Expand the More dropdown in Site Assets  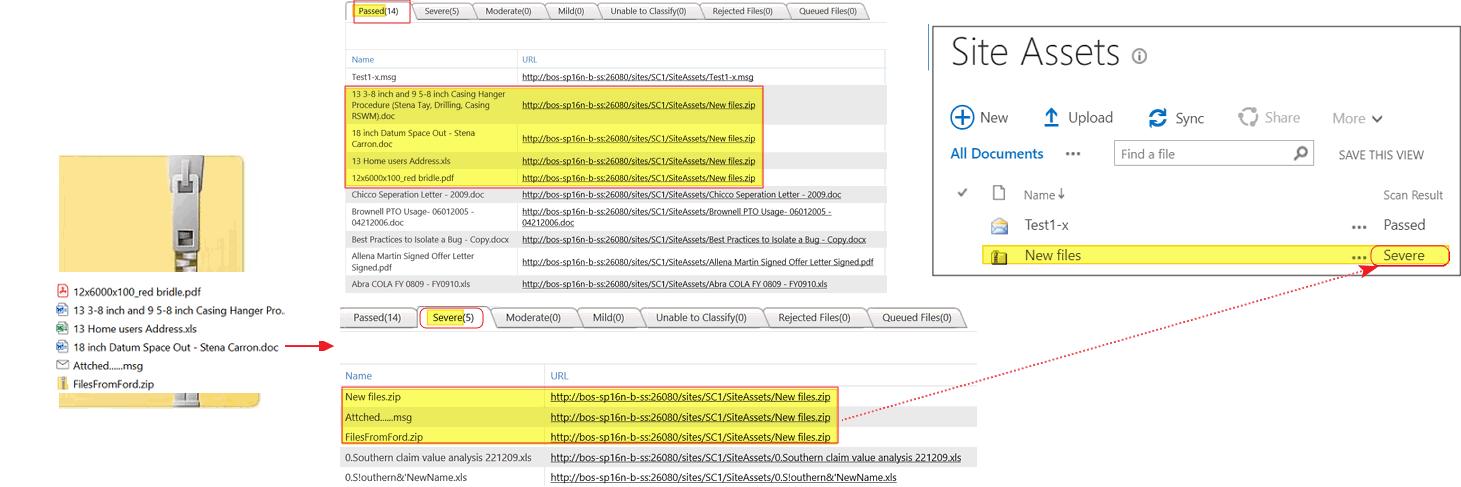(1357, 118)
